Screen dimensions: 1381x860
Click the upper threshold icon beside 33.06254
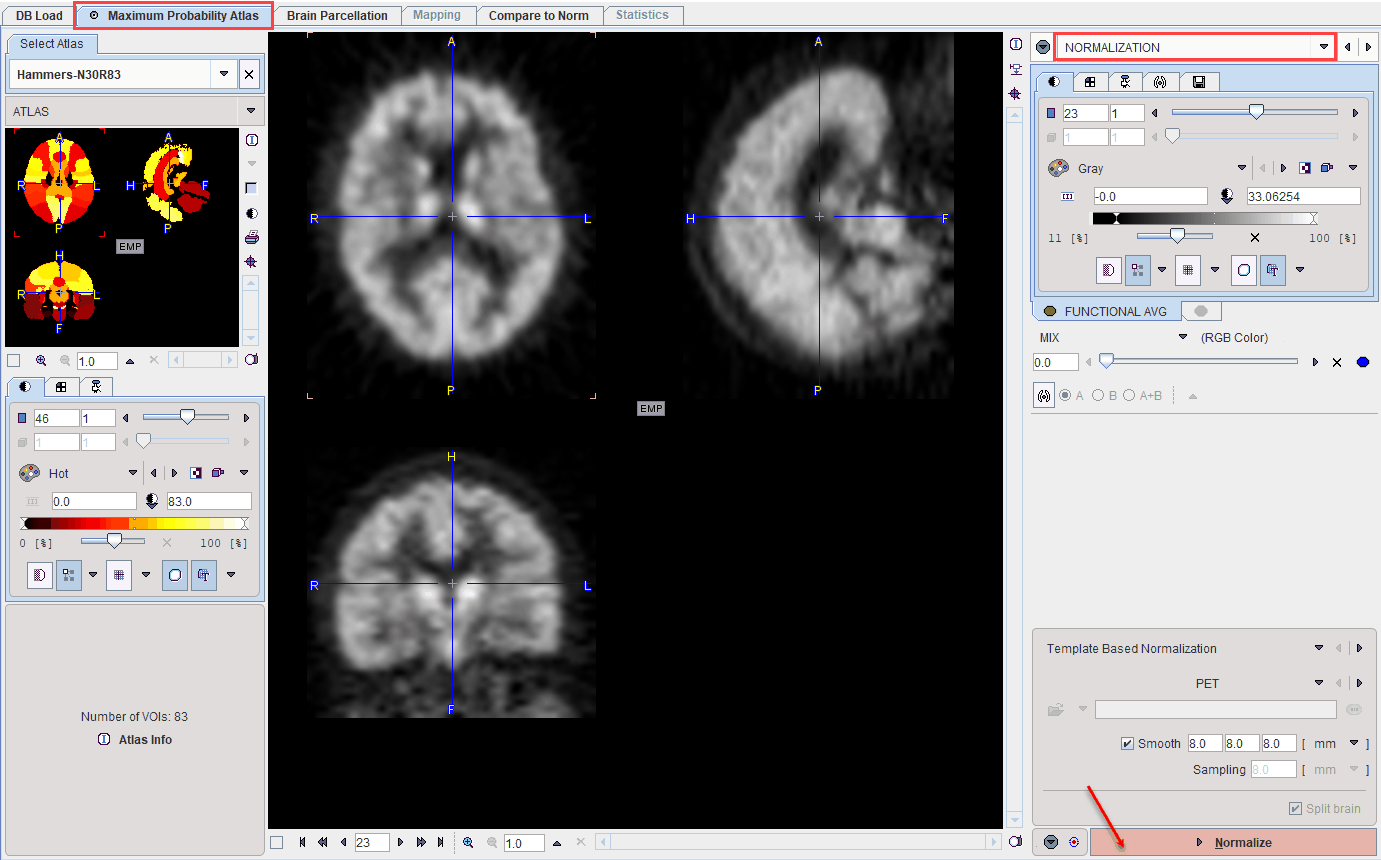pyautogui.click(x=1227, y=196)
